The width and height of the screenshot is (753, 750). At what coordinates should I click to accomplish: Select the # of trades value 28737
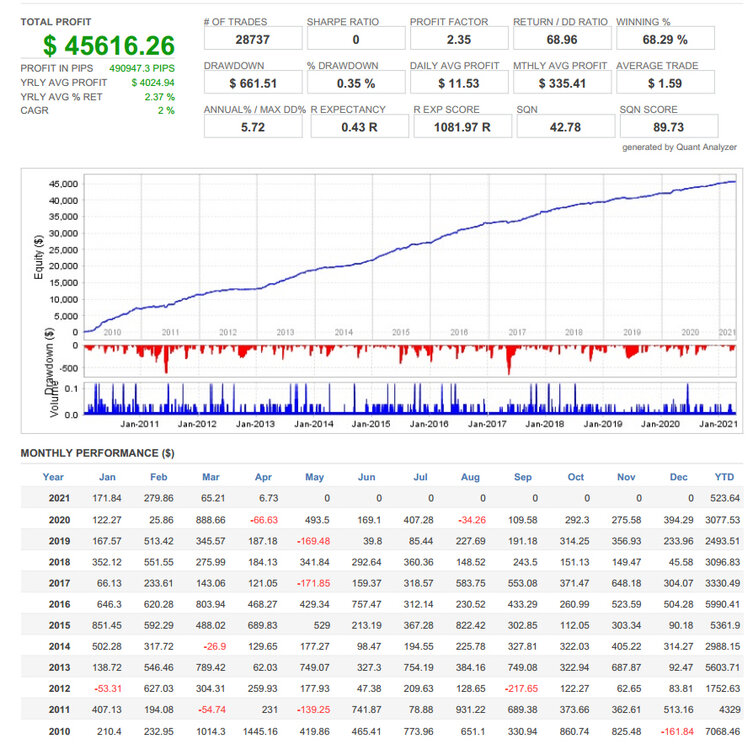[253, 39]
